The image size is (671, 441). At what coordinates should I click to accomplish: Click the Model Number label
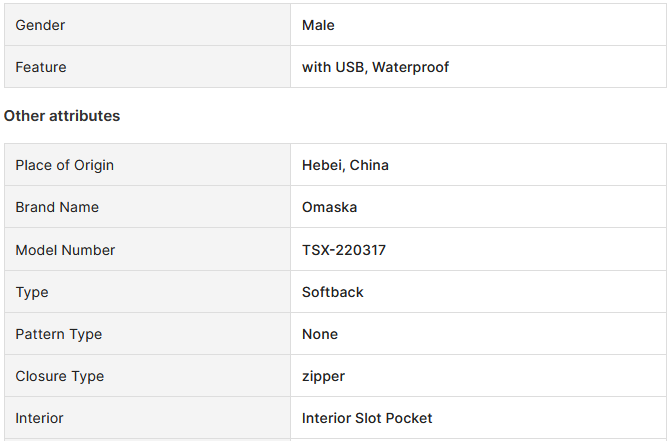(65, 250)
